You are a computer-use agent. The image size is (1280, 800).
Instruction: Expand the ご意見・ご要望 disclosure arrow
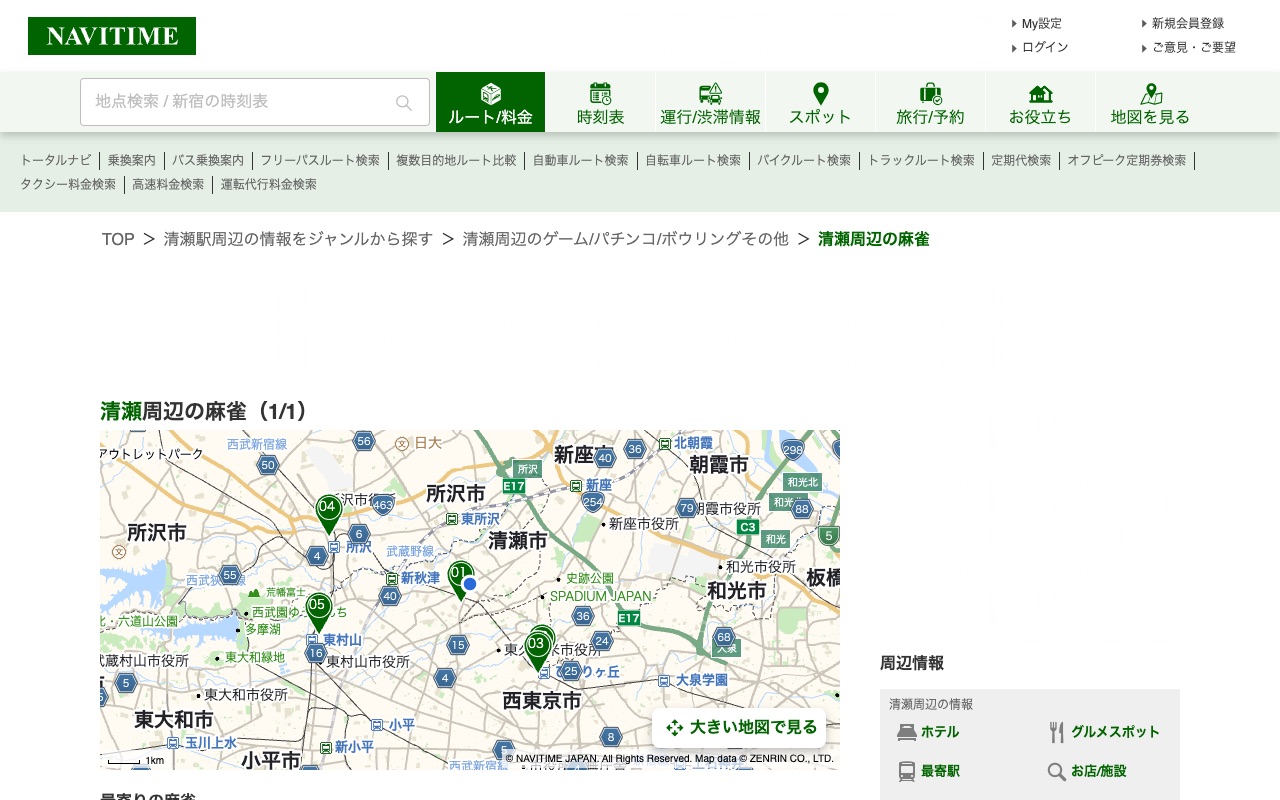point(1144,47)
